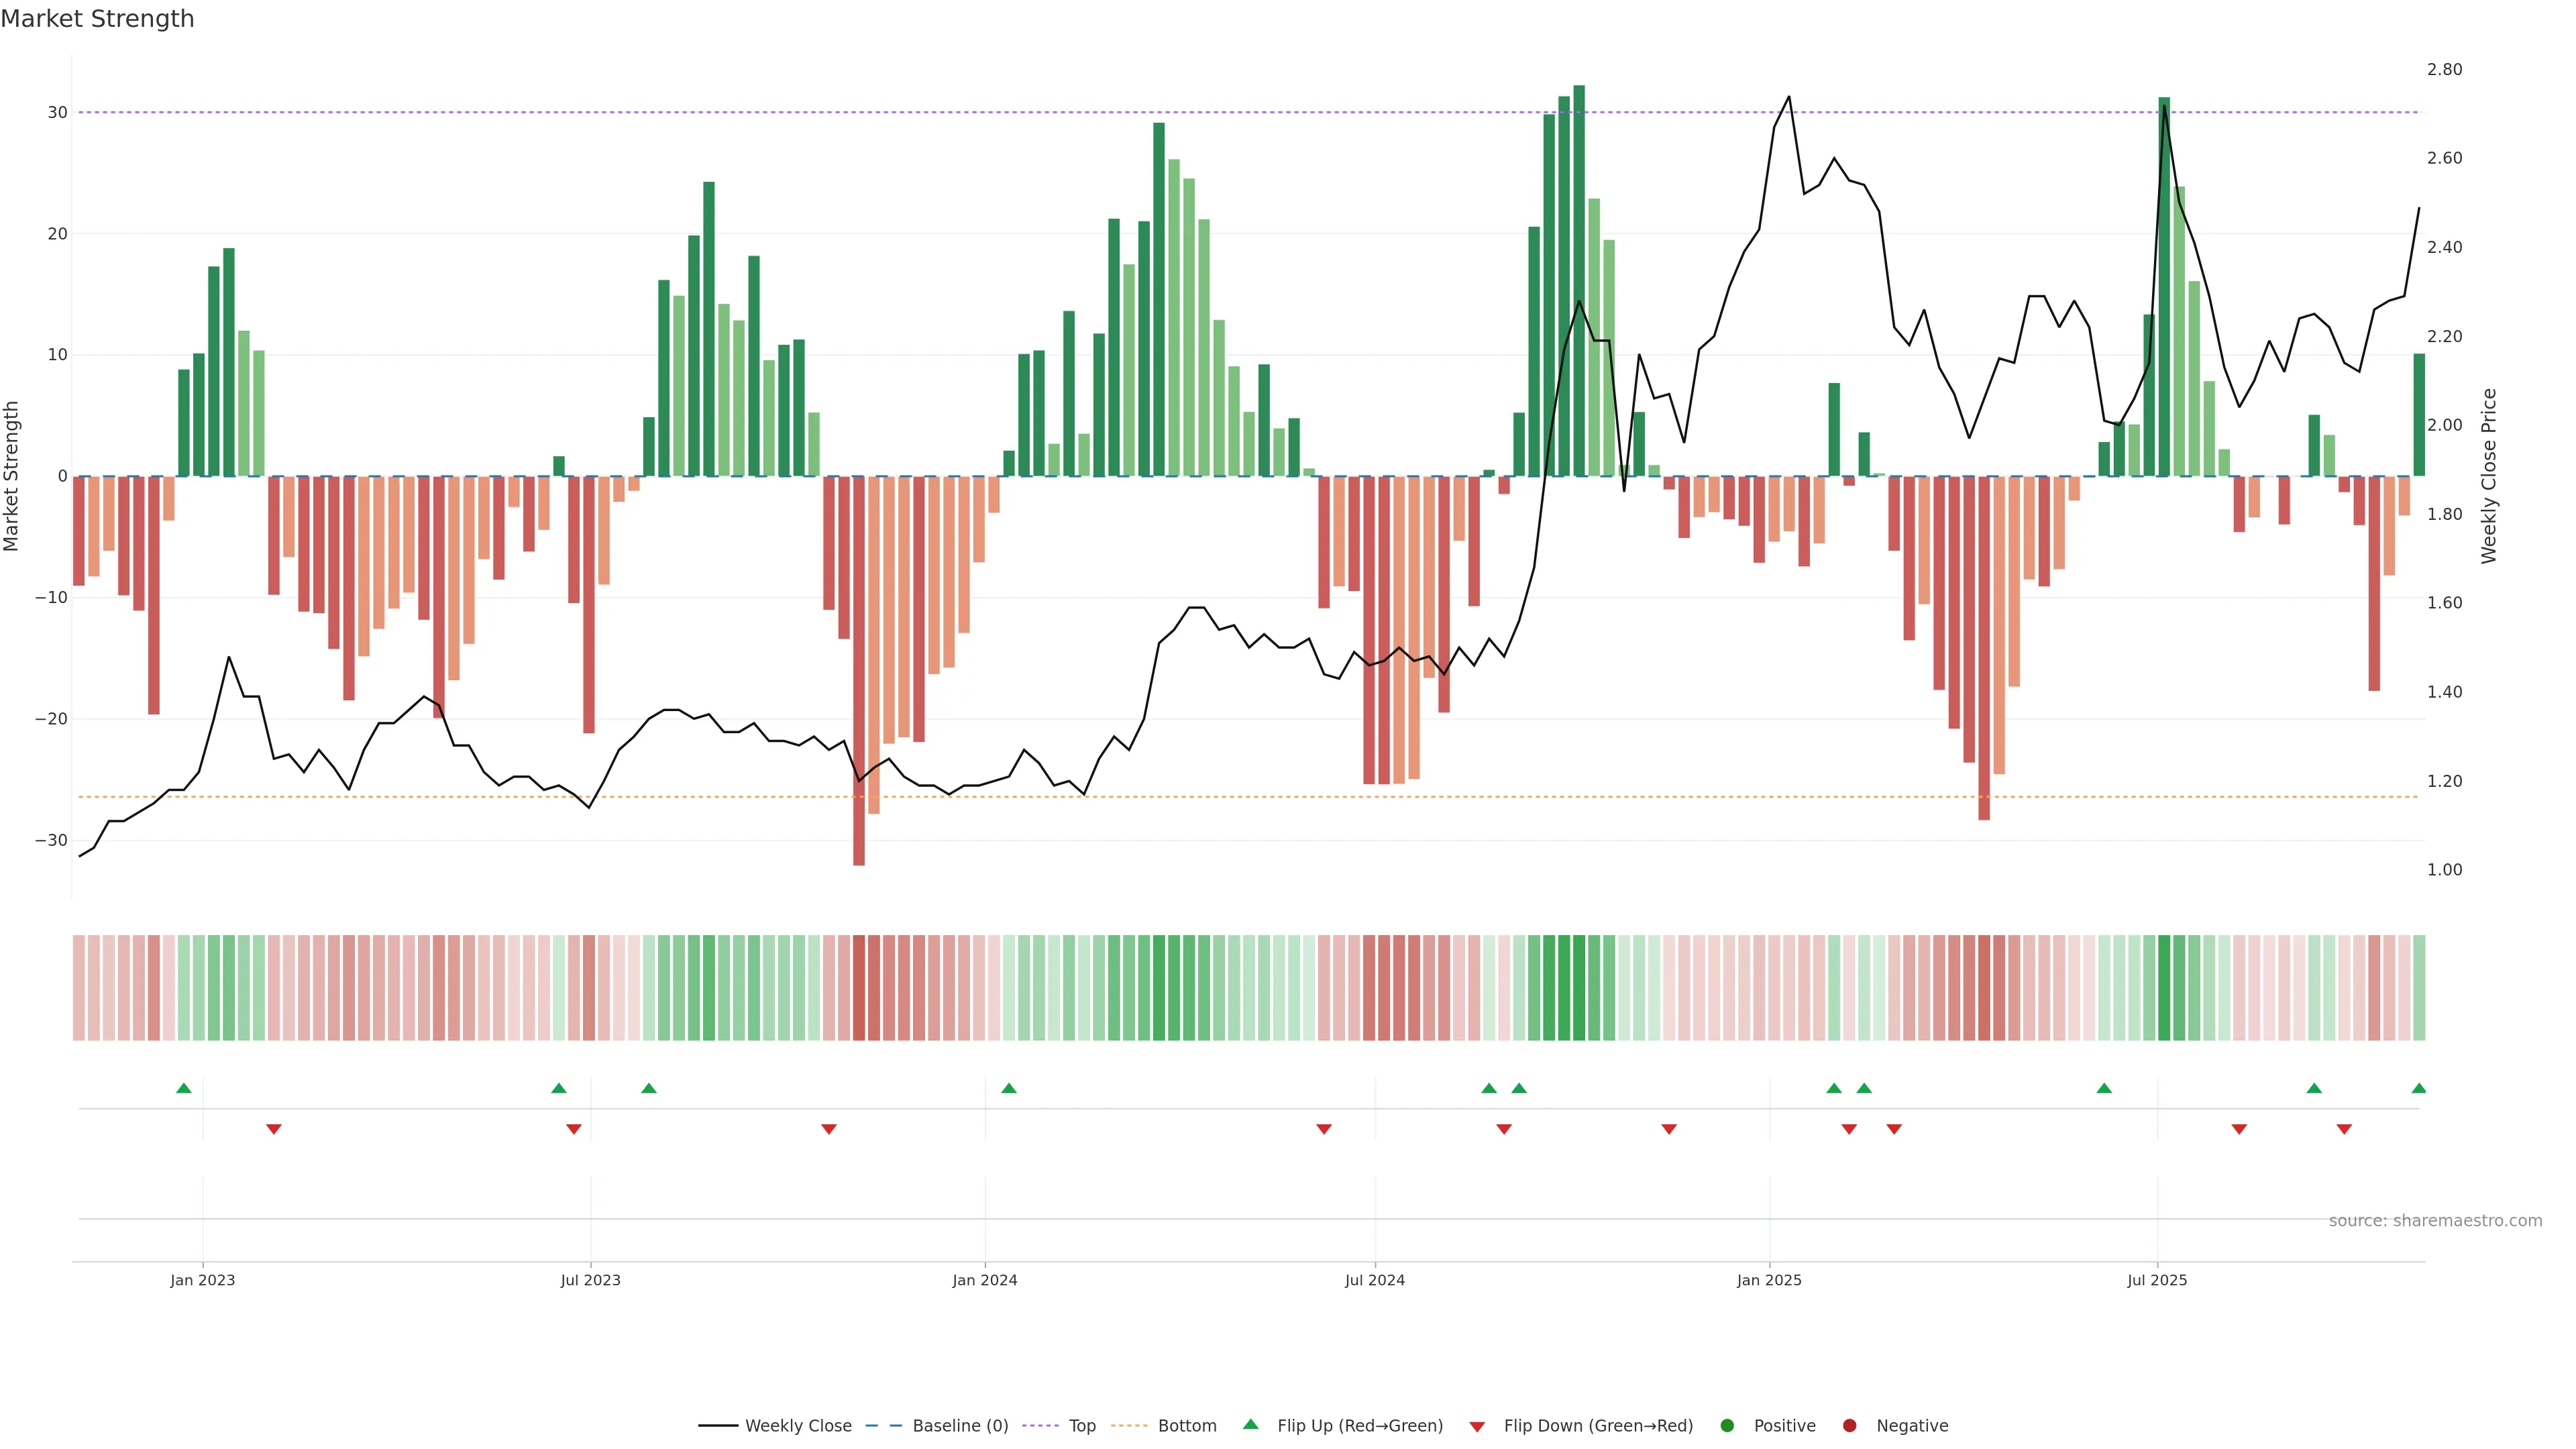Click the Flip Down red triangle legend icon

tap(1477, 1427)
